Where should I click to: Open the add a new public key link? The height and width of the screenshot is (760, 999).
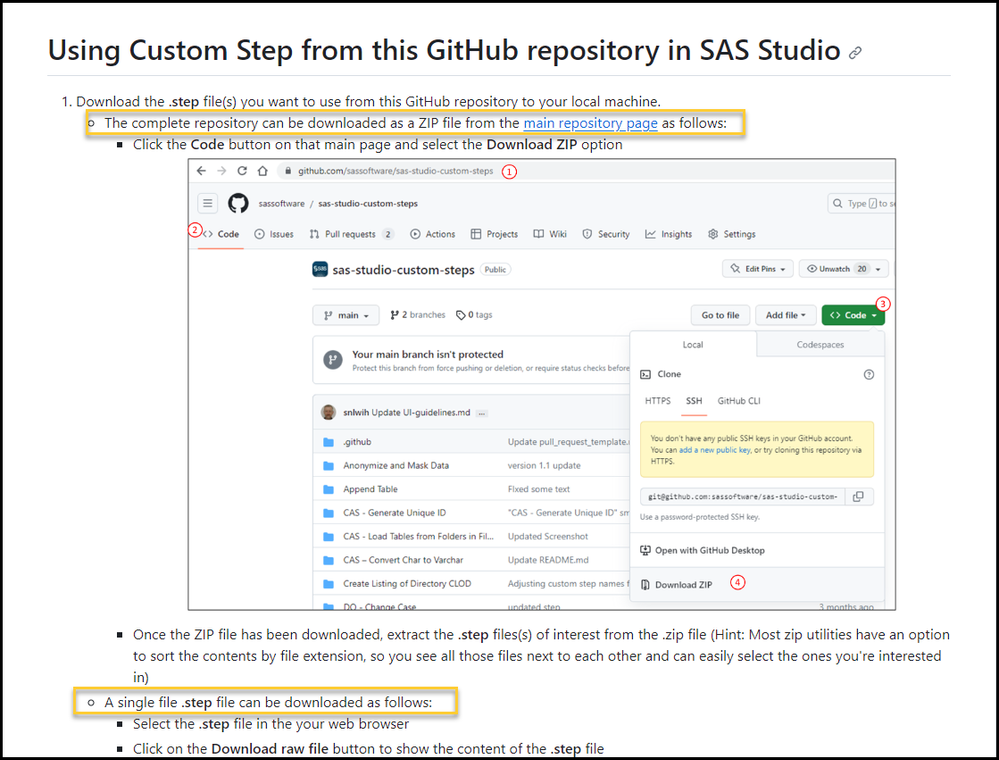pos(715,450)
